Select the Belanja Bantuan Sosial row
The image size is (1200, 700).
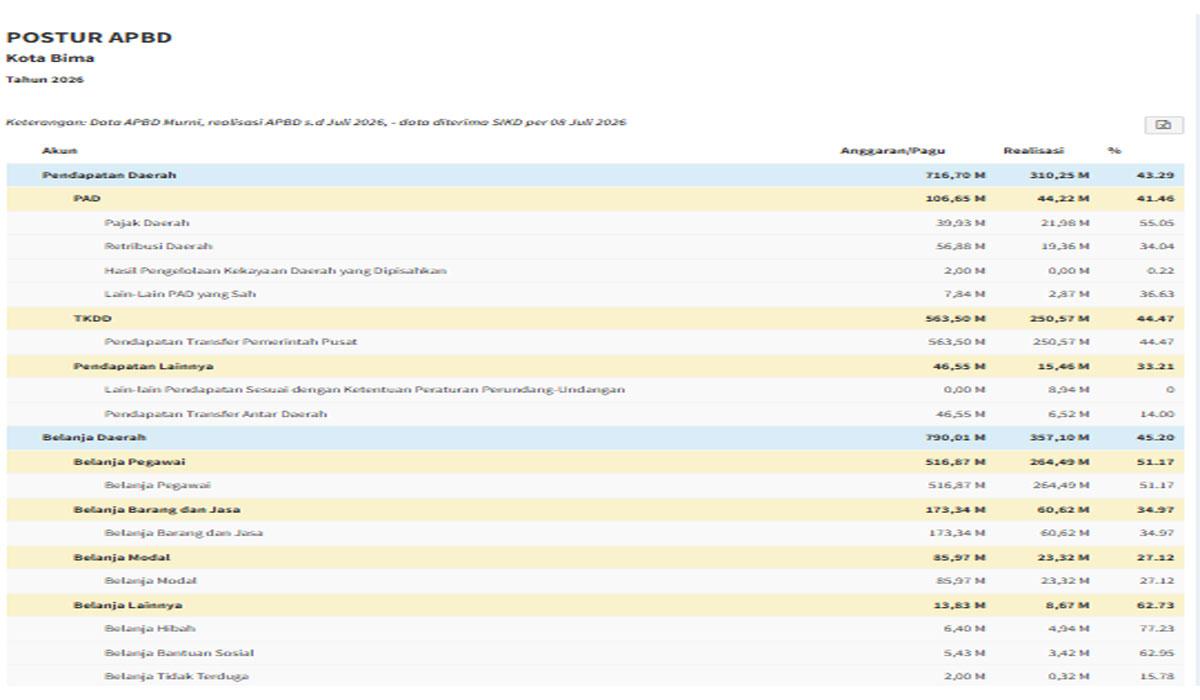pos(596,653)
